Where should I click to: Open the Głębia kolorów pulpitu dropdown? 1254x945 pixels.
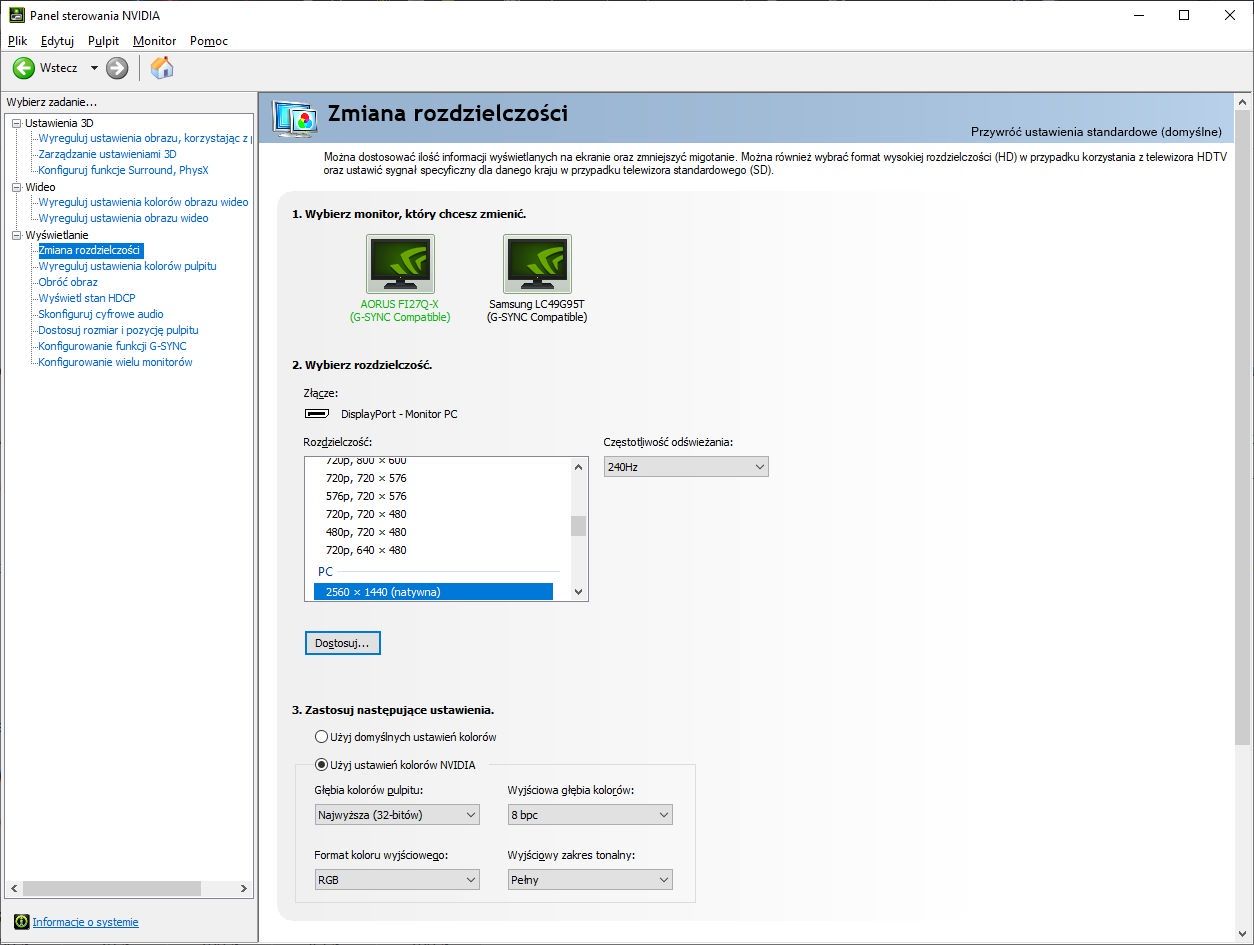coord(397,815)
